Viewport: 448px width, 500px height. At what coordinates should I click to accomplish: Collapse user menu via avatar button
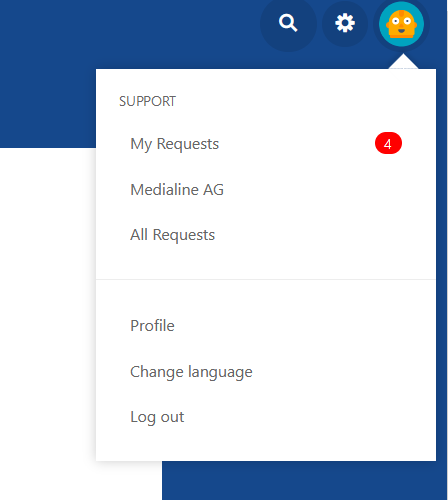tap(401, 24)
